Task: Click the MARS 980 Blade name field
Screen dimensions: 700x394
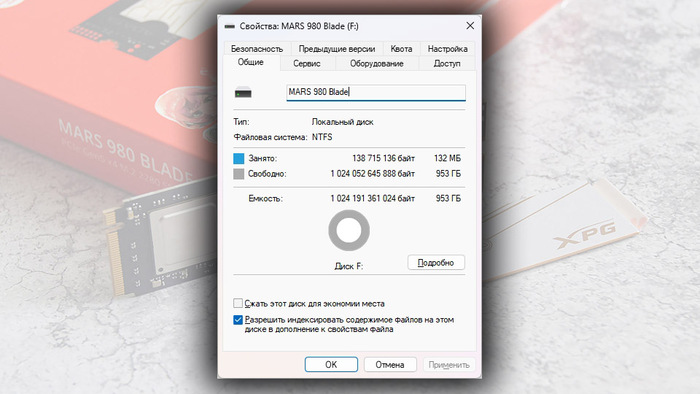Action: point(376,92)
